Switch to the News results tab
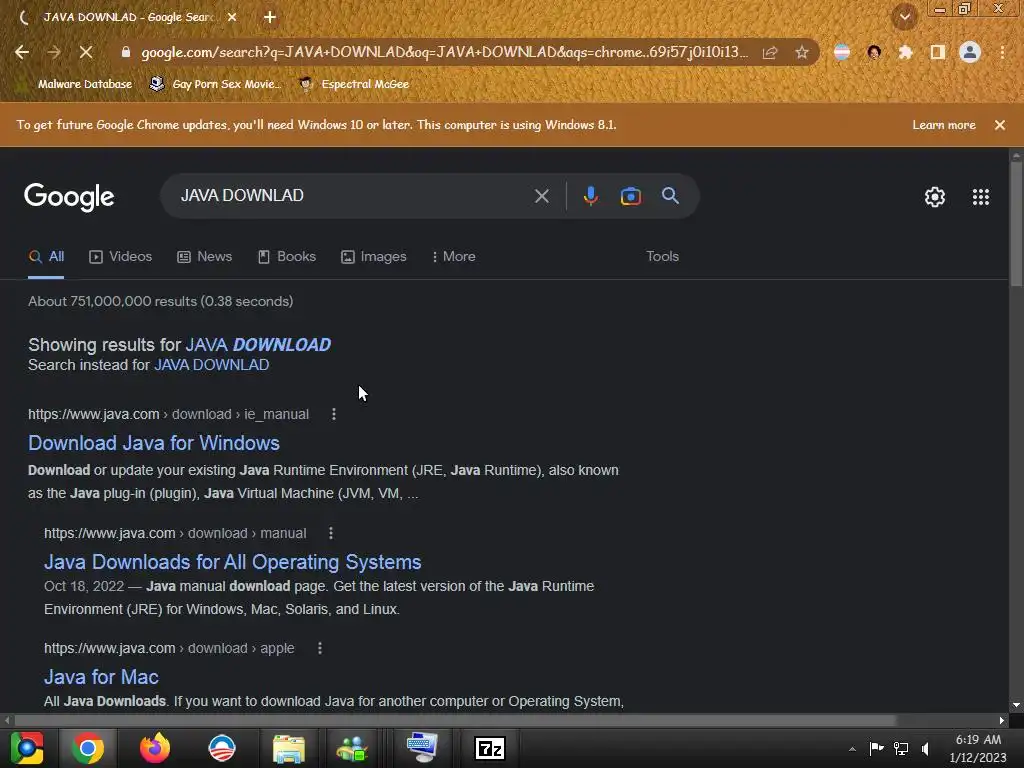Image resolution: width=1024 pixels, height=768 pixels. (204, 257)
